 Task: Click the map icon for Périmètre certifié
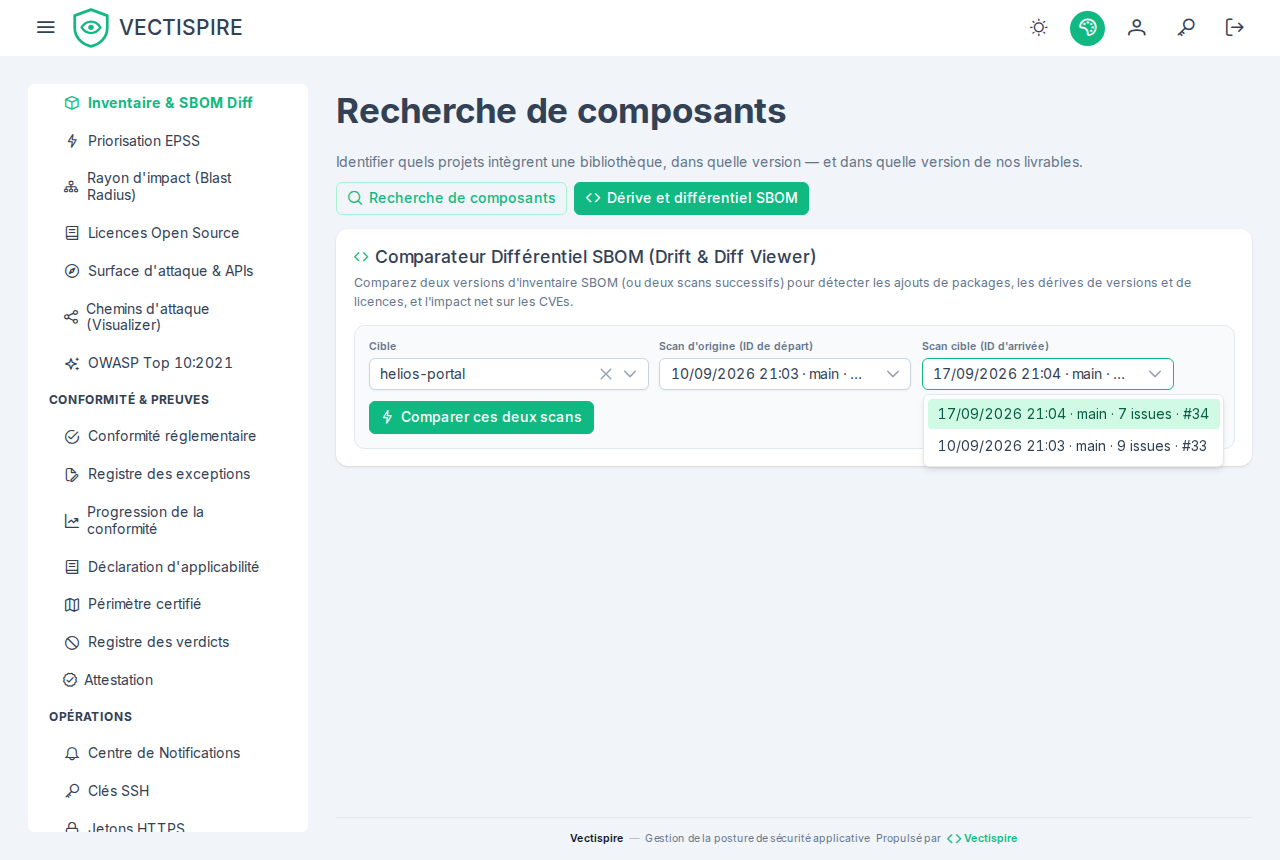point(72,604)
